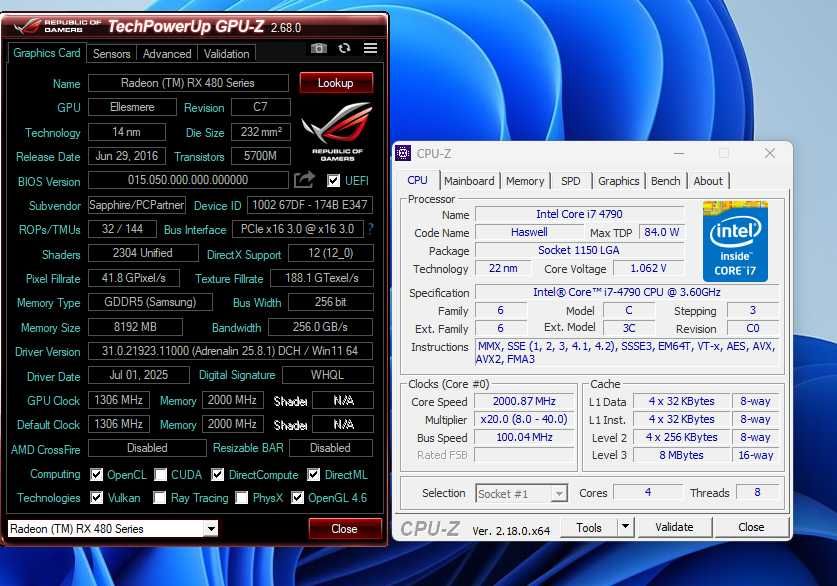This screenshot has width=837, height=586.
Task: Click the Memory Type value GDDR5 (Samsung)
Action: tap(150, 302)
